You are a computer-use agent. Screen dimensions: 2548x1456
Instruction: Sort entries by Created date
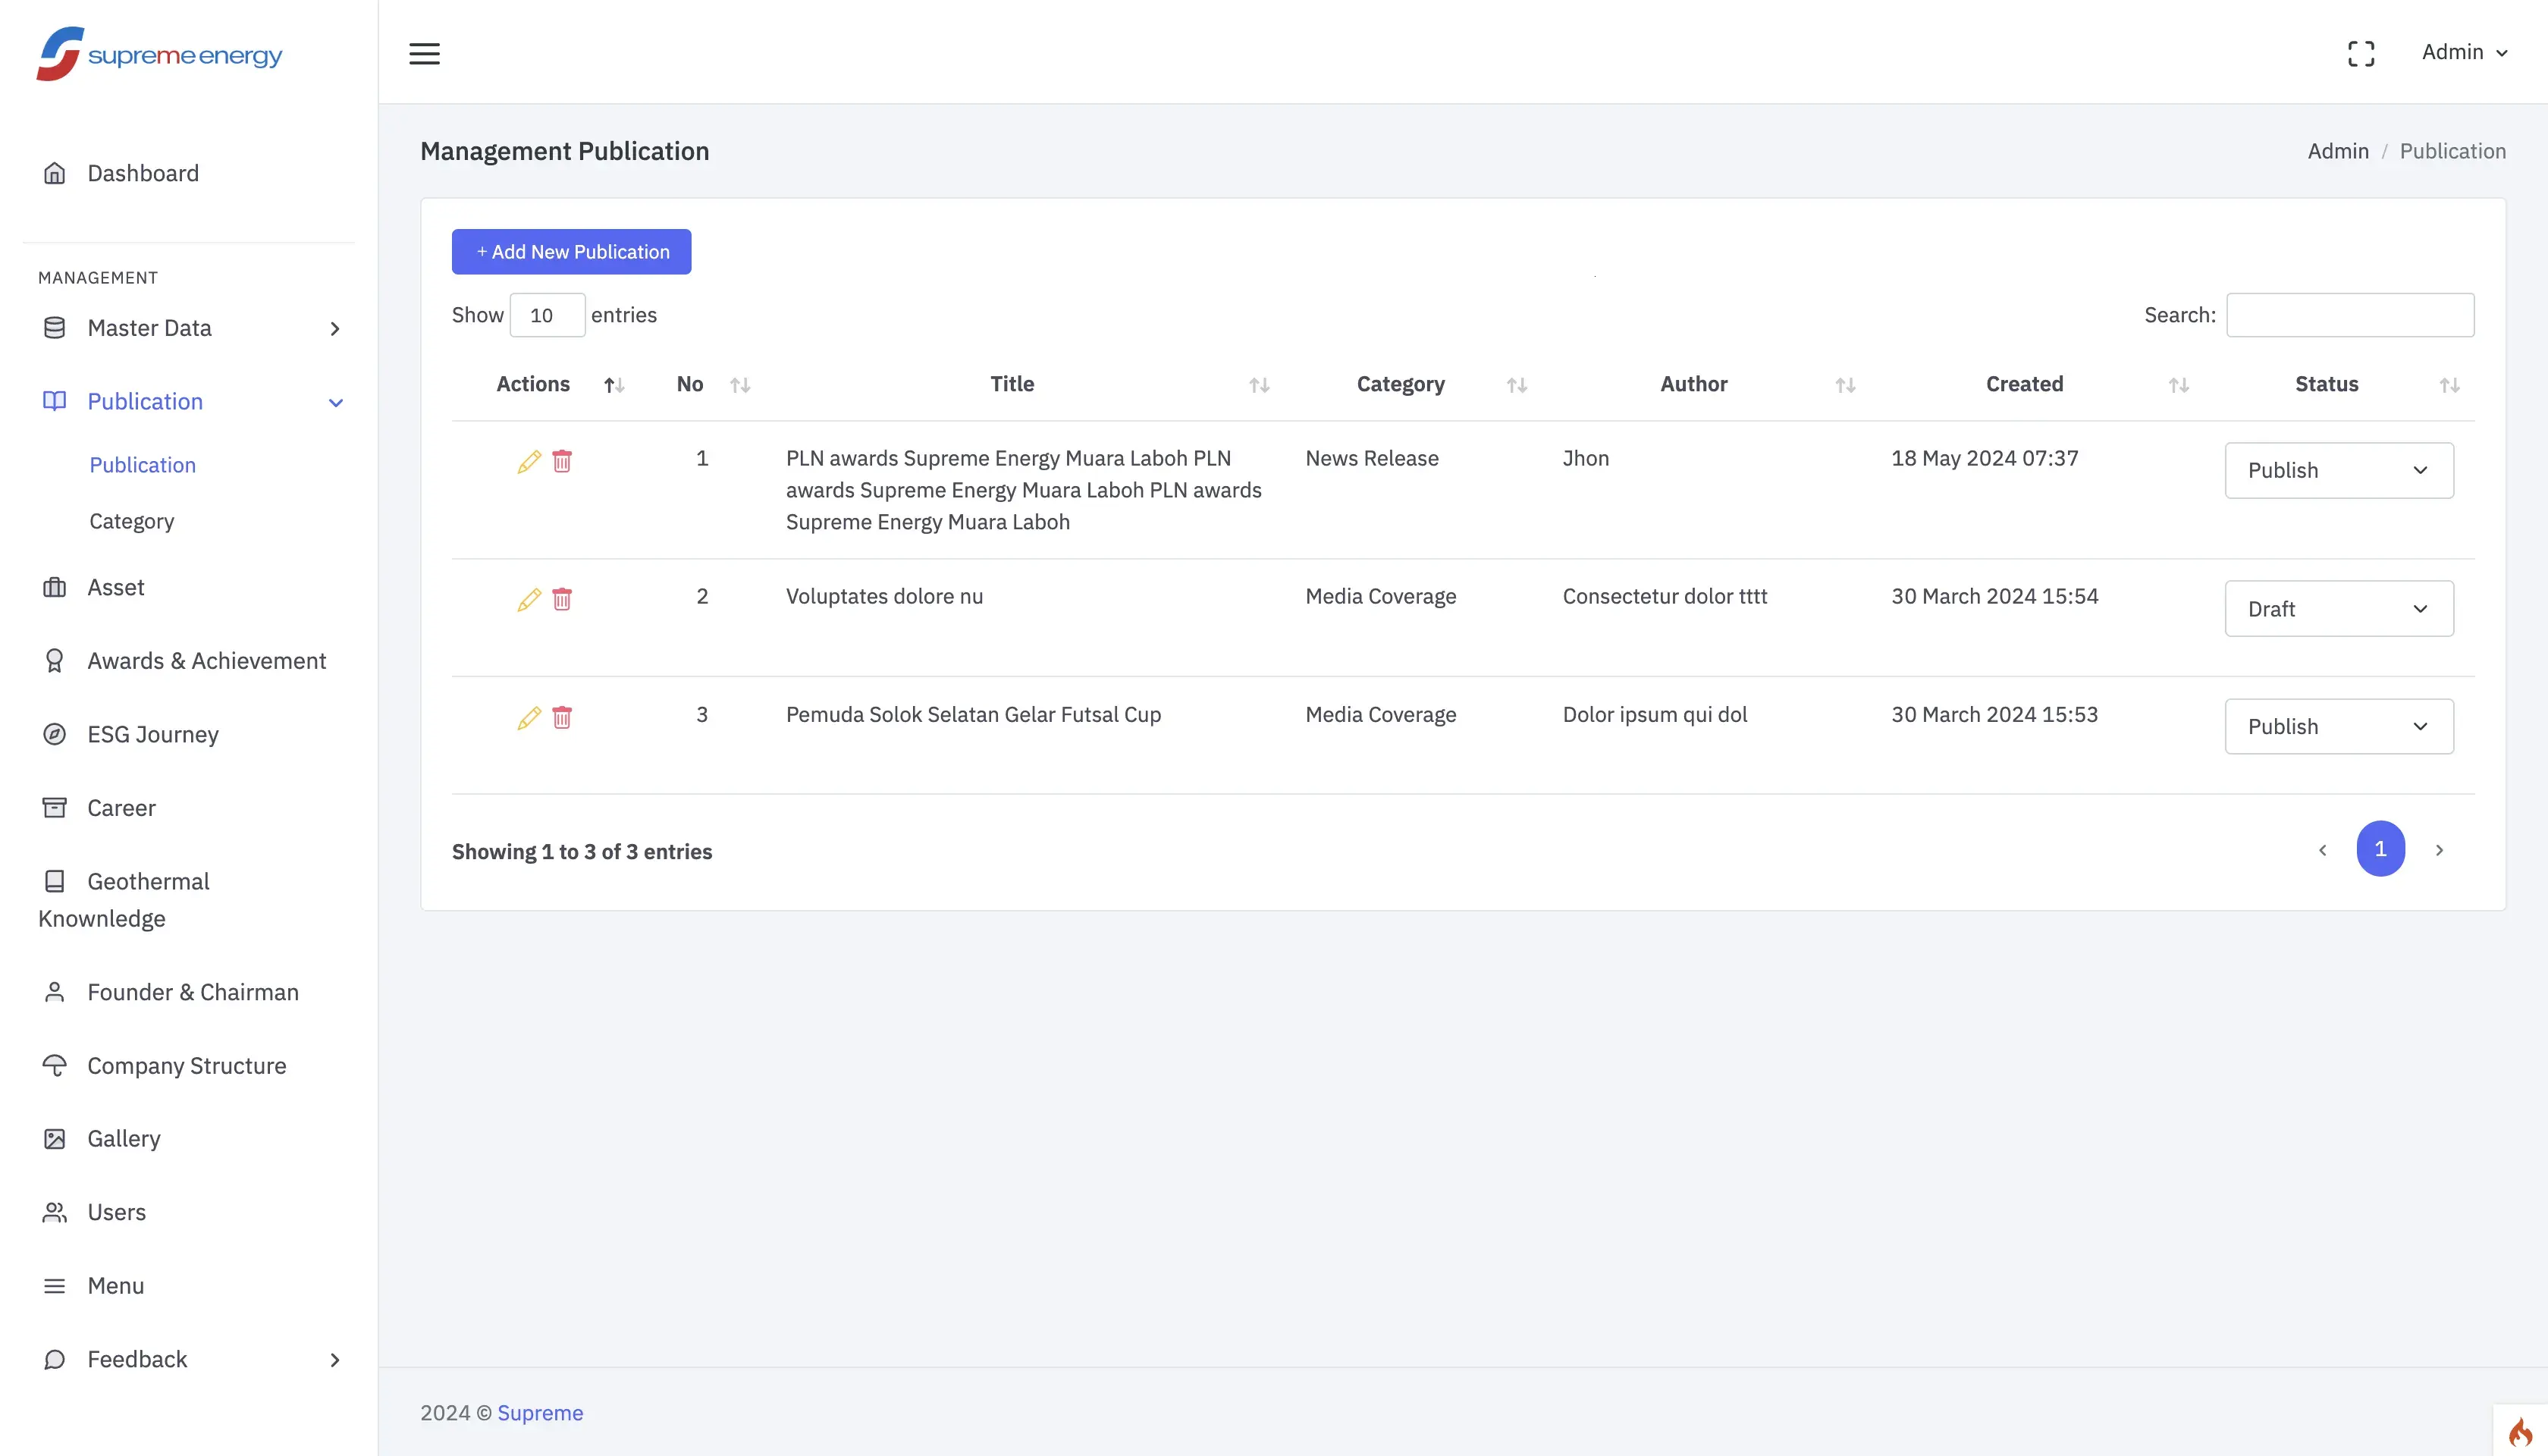click(2024, 384)
